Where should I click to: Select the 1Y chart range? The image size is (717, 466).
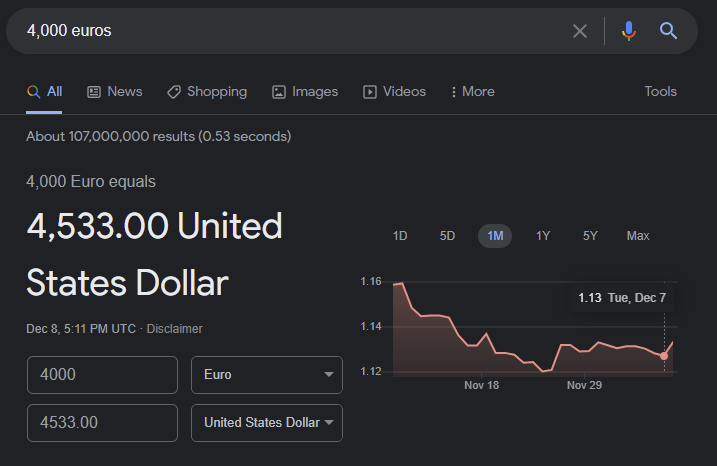pyautogui.click(x=543, y=236)
